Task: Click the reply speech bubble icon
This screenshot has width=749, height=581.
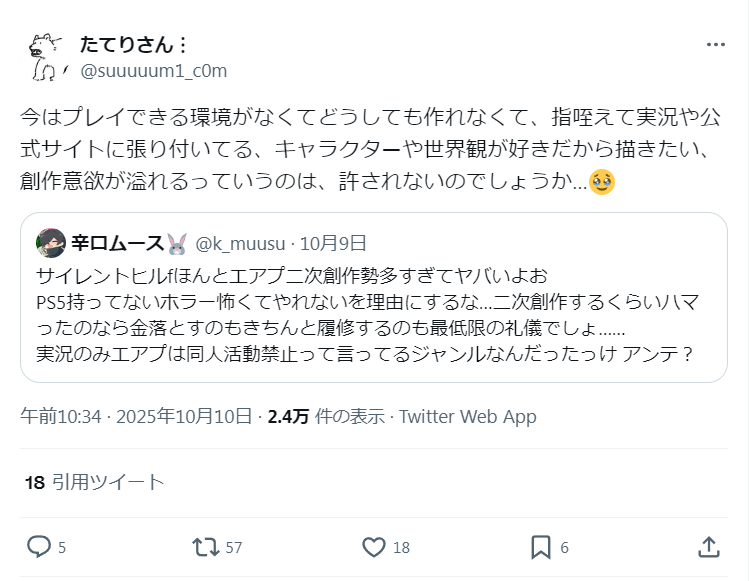Action: pos(39,547)
